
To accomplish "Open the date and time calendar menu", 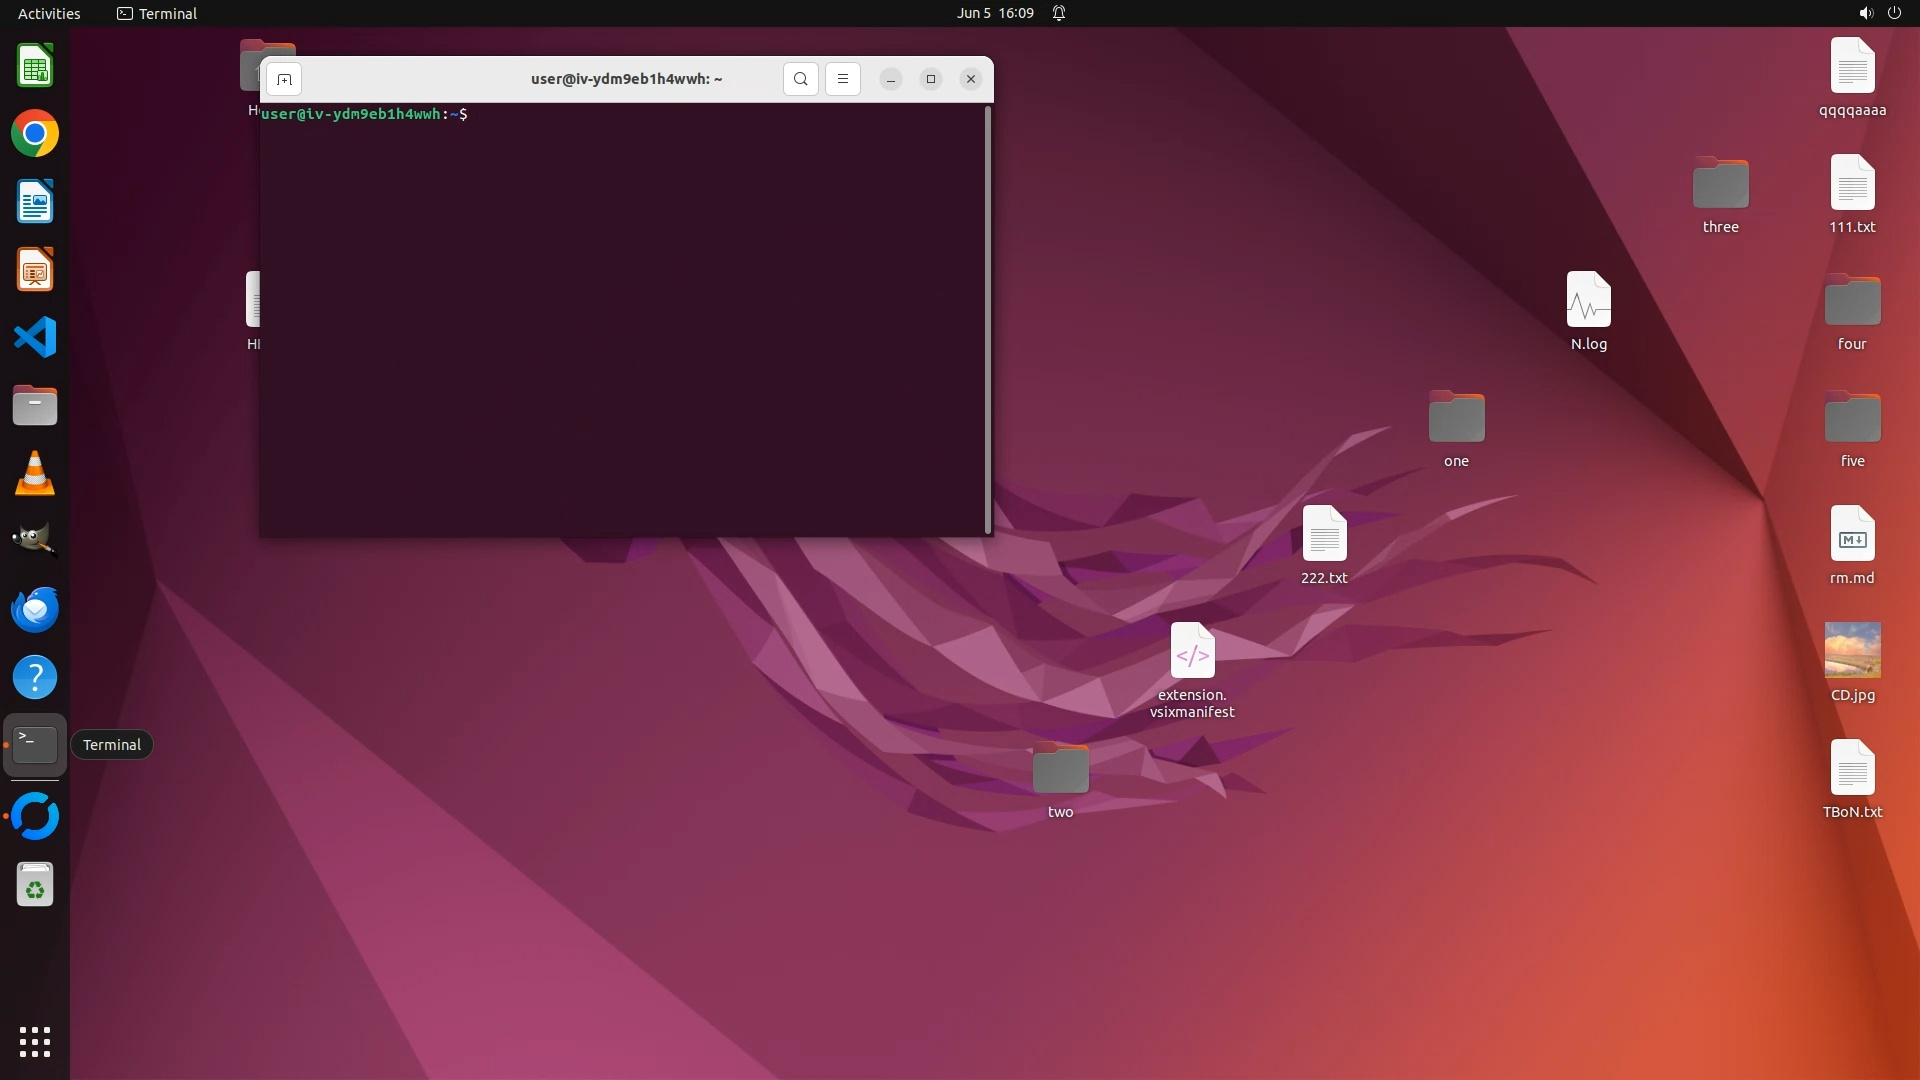I will tap(994, 13).
